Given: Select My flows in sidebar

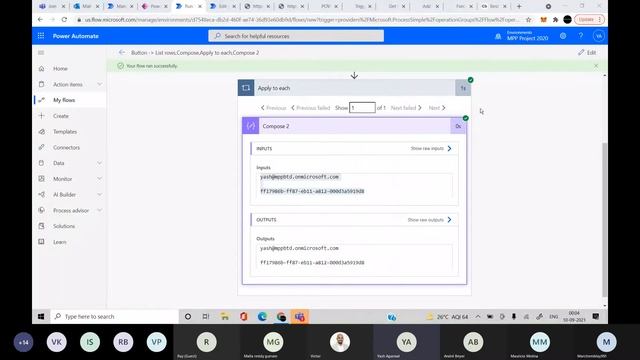Looking at the screenshot, I should [x=64, y=100].
